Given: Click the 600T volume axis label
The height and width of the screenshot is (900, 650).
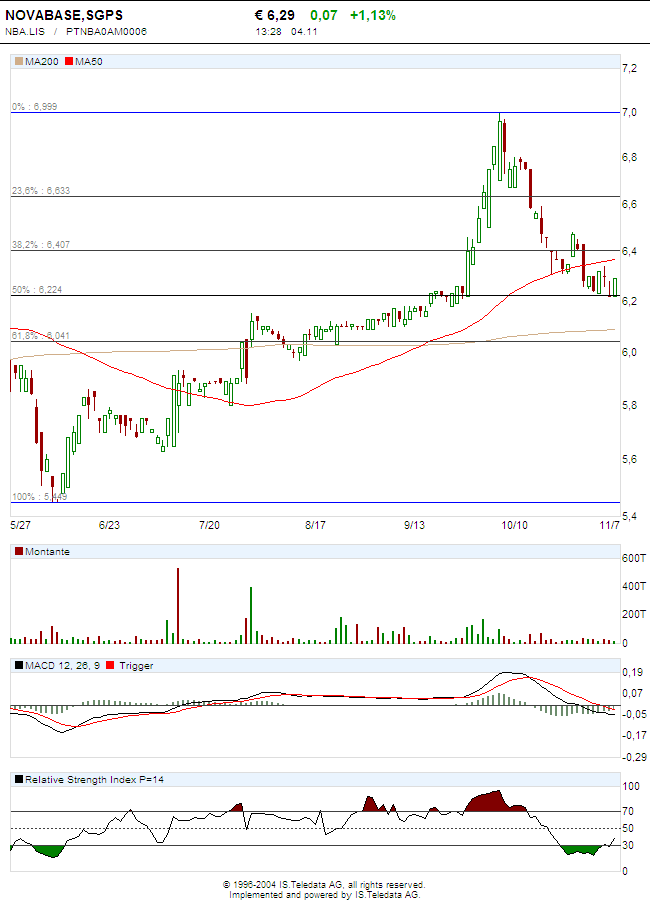Looking at the screenshot, I should (634, 558).
